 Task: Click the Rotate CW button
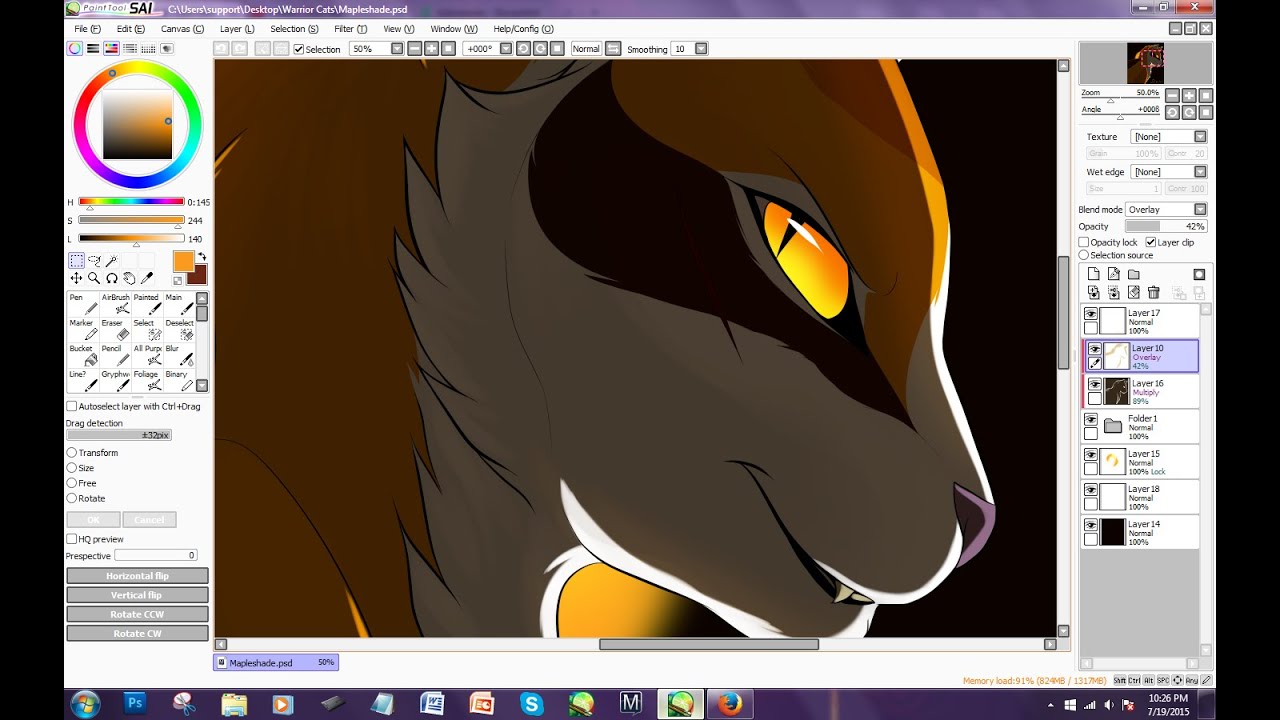[x=137, y=633]
